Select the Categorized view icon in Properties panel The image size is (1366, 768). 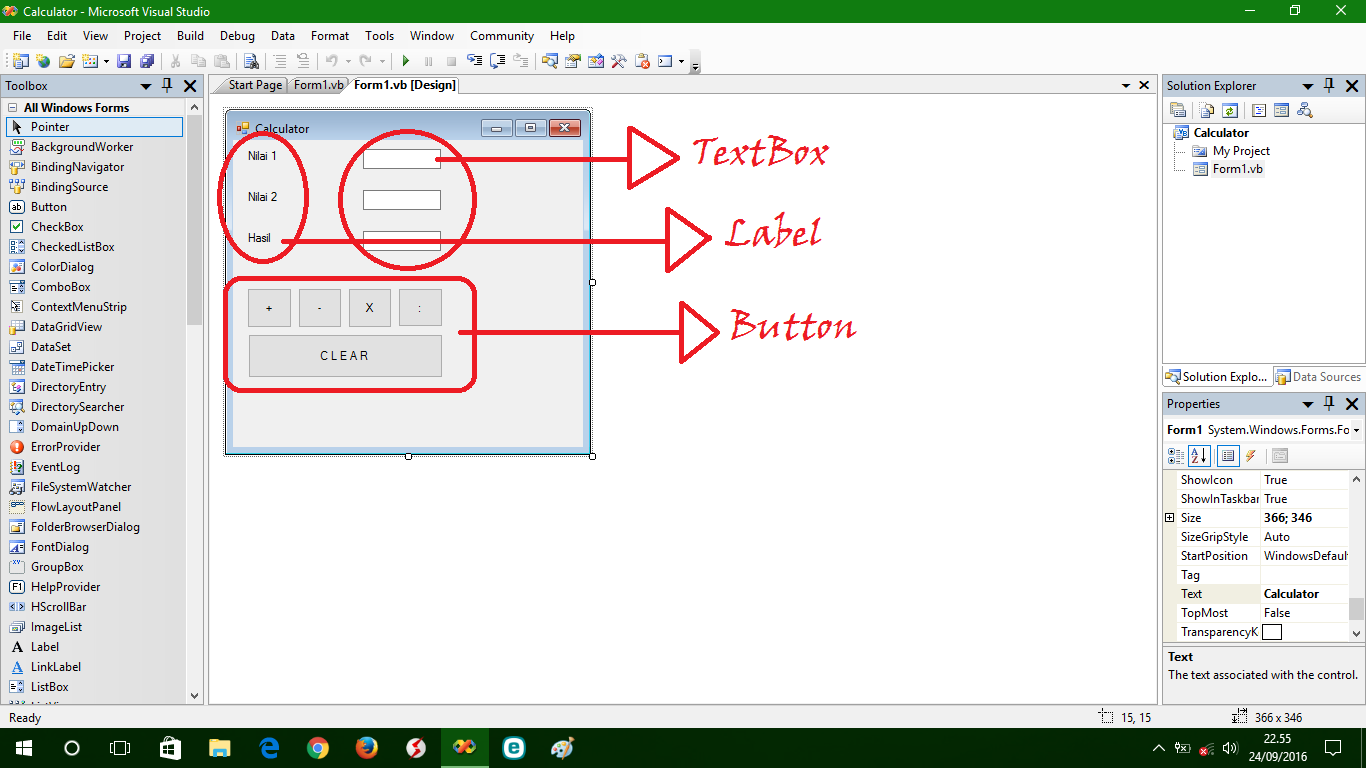tap(1176, 456)
